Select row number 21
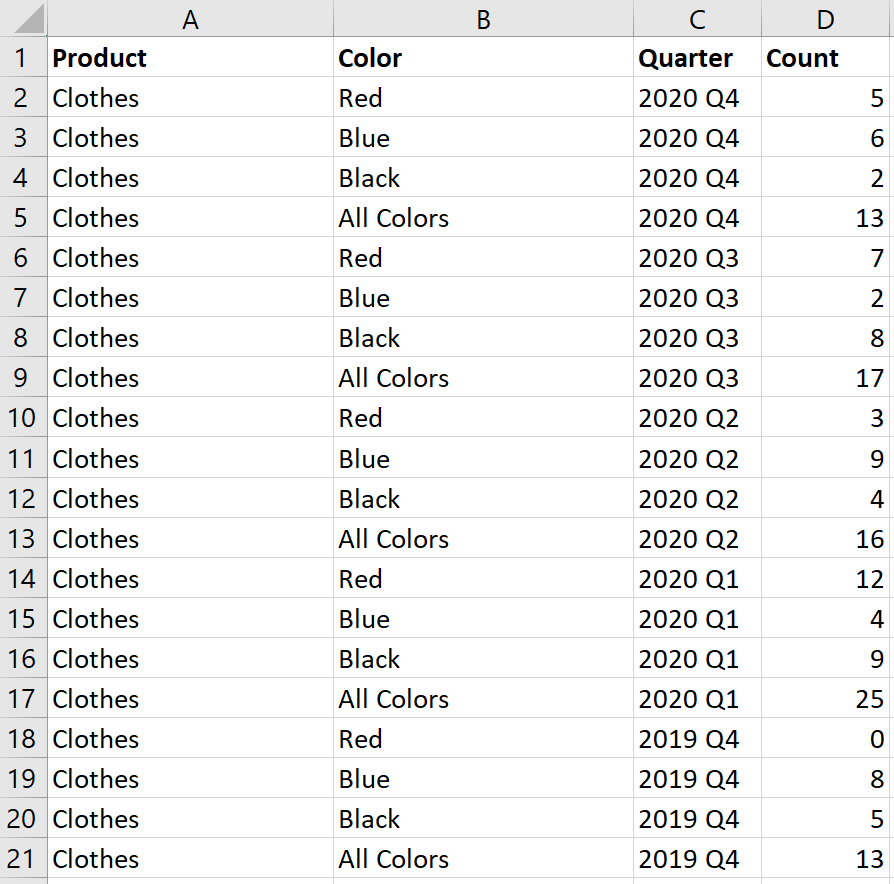The image size is (894, 884). click(x=22, y=858)
